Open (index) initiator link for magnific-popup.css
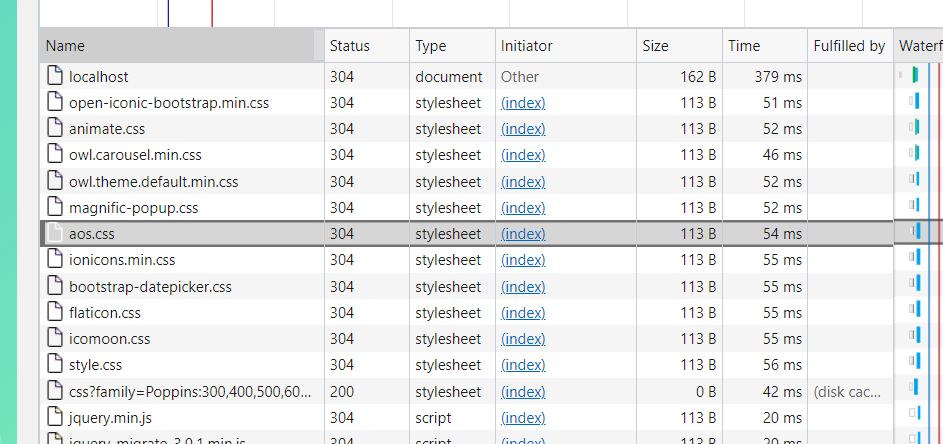The height and width of the screenshot is (444, 943). (x=523, y=208)
